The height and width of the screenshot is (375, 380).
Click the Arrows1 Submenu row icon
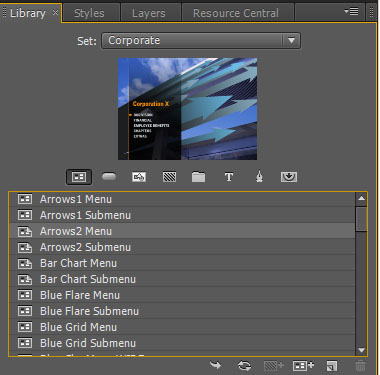pos(25,215)
